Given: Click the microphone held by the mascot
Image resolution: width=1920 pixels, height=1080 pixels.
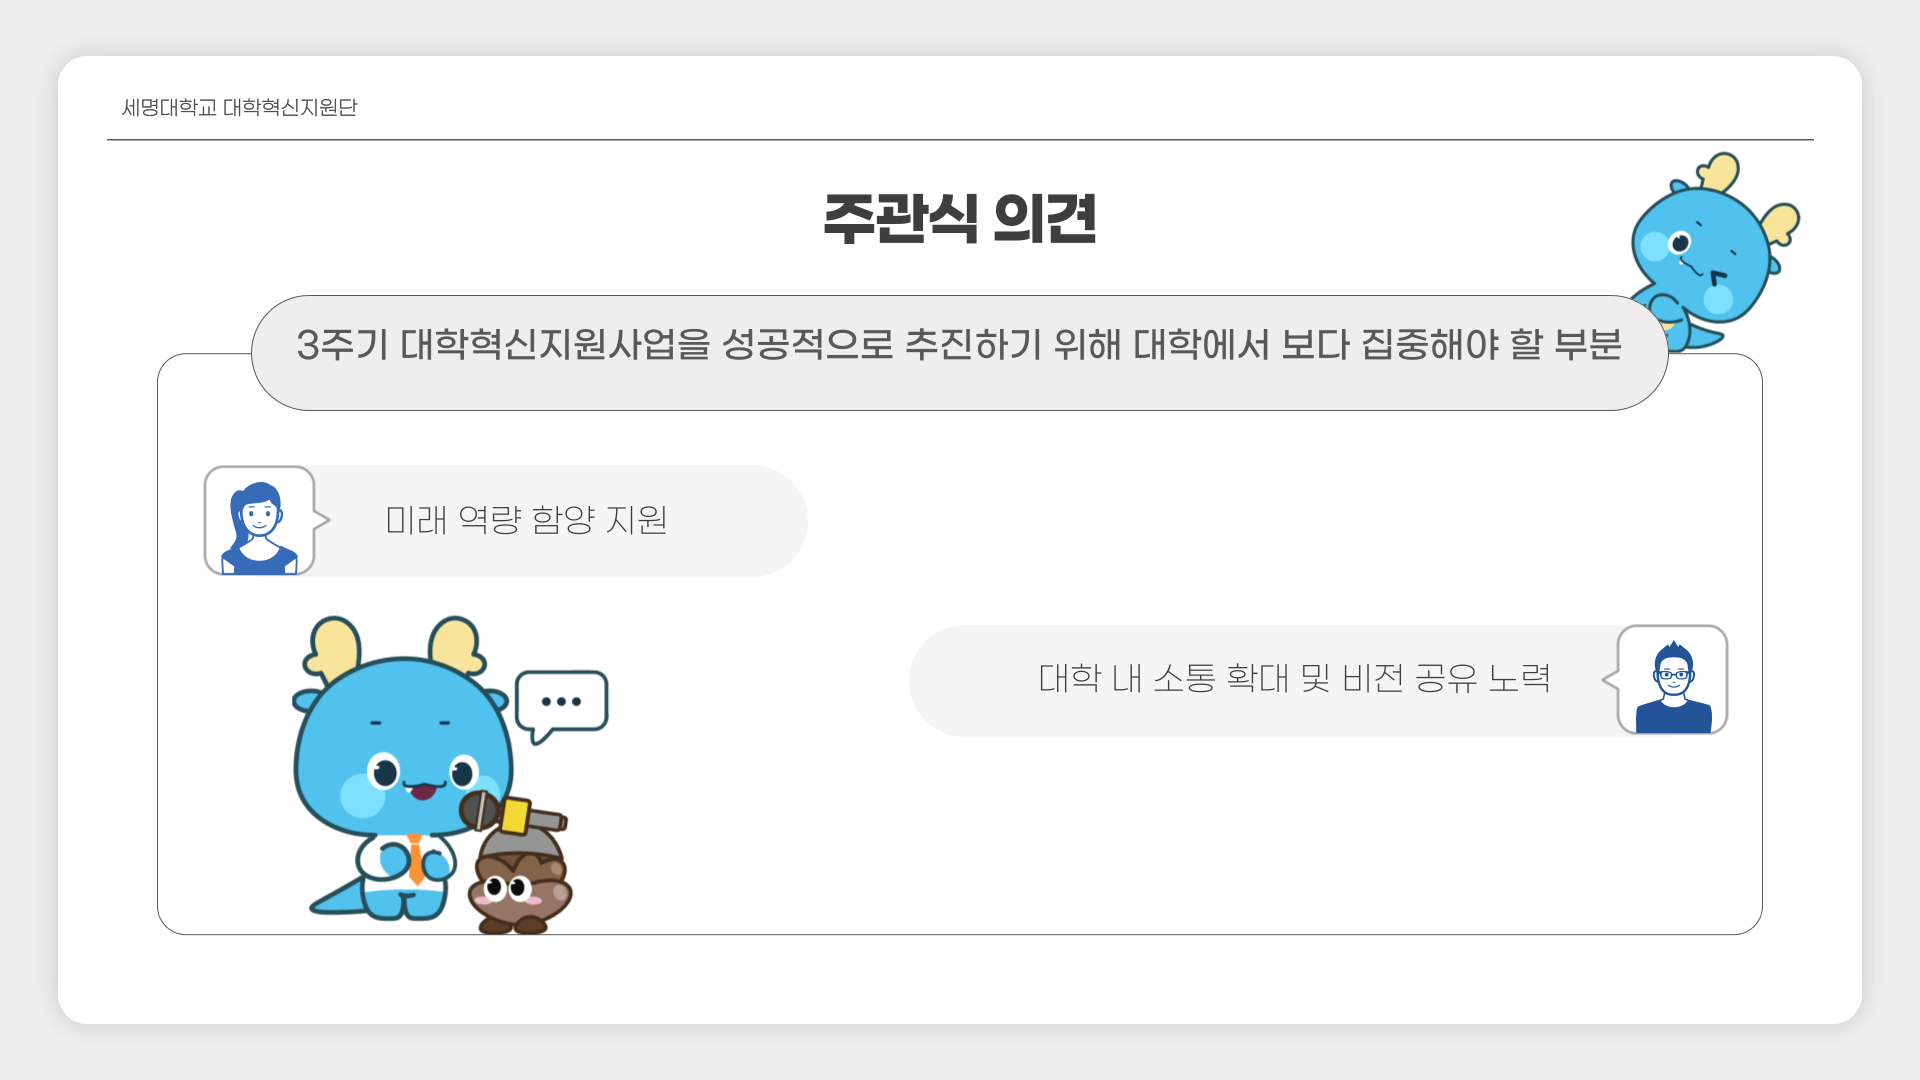Looking at the screenshot, I should (x=512, y=813).
